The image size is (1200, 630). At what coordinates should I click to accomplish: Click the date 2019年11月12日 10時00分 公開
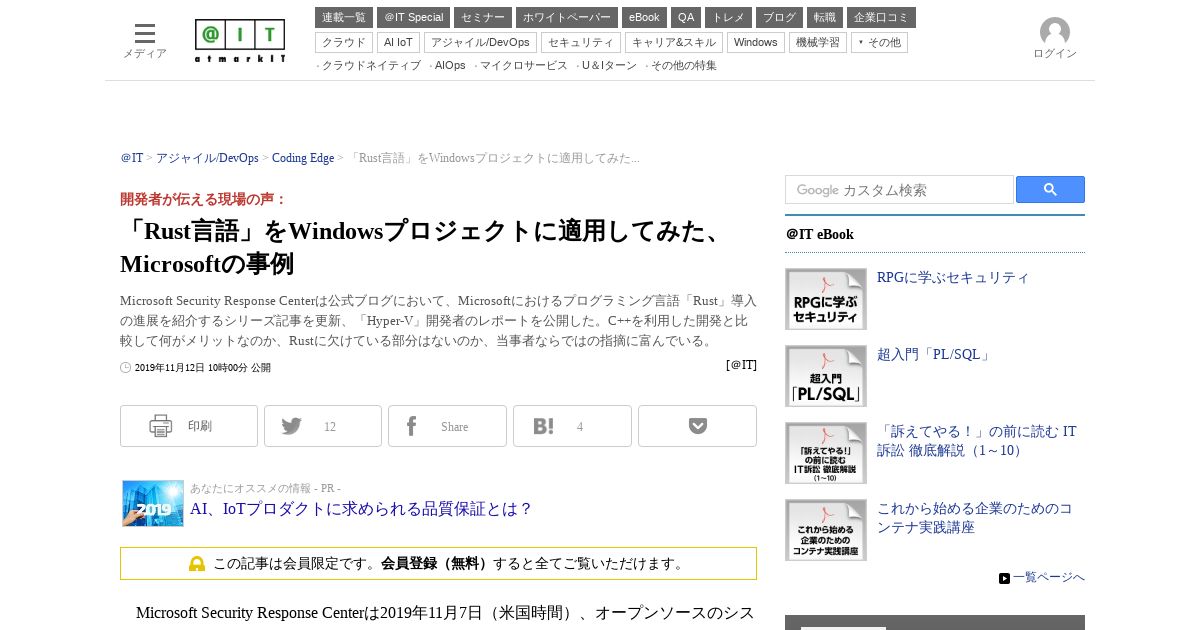click(203, 368)
